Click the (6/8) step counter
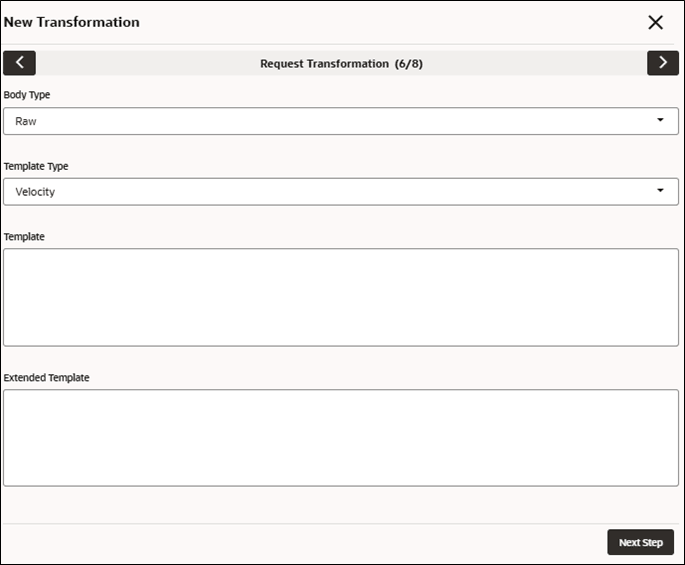Image resolution: width=685 pixels, height=565 pixels. (408, 64)
